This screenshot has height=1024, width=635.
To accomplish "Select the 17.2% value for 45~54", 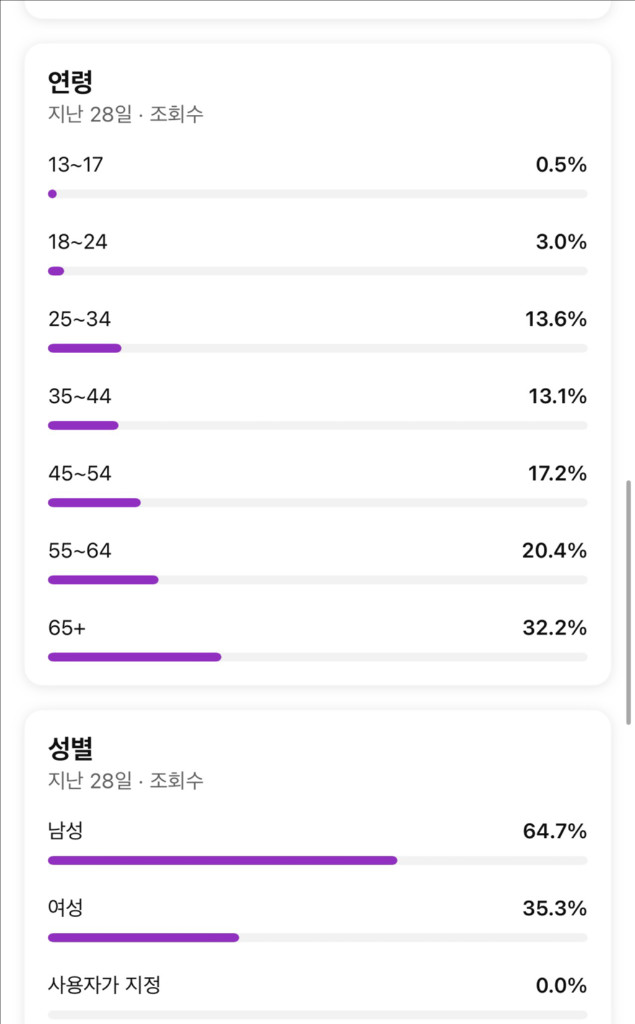I will click(557, 474).
